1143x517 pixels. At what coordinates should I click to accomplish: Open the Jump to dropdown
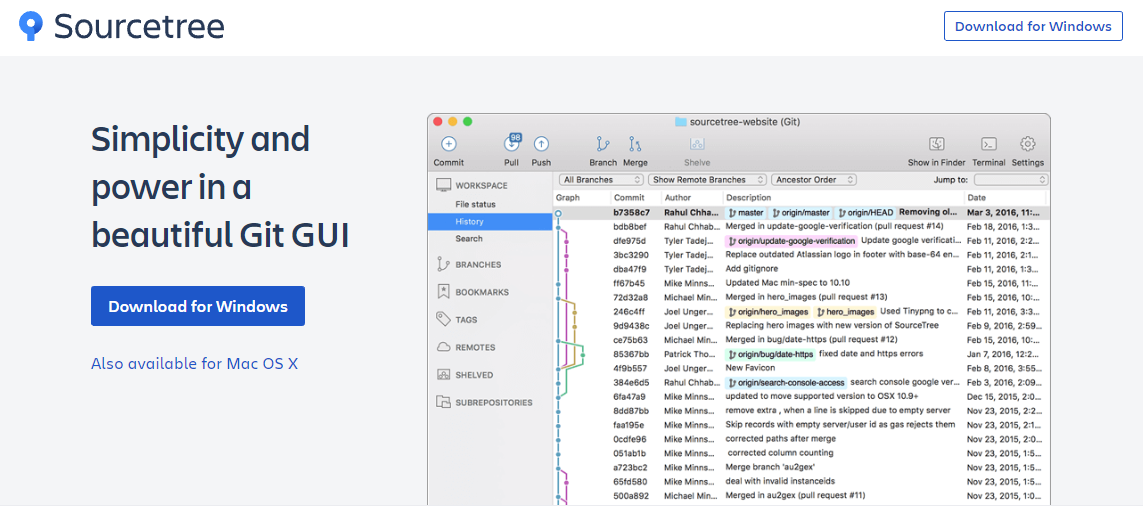pos(1011,179)
